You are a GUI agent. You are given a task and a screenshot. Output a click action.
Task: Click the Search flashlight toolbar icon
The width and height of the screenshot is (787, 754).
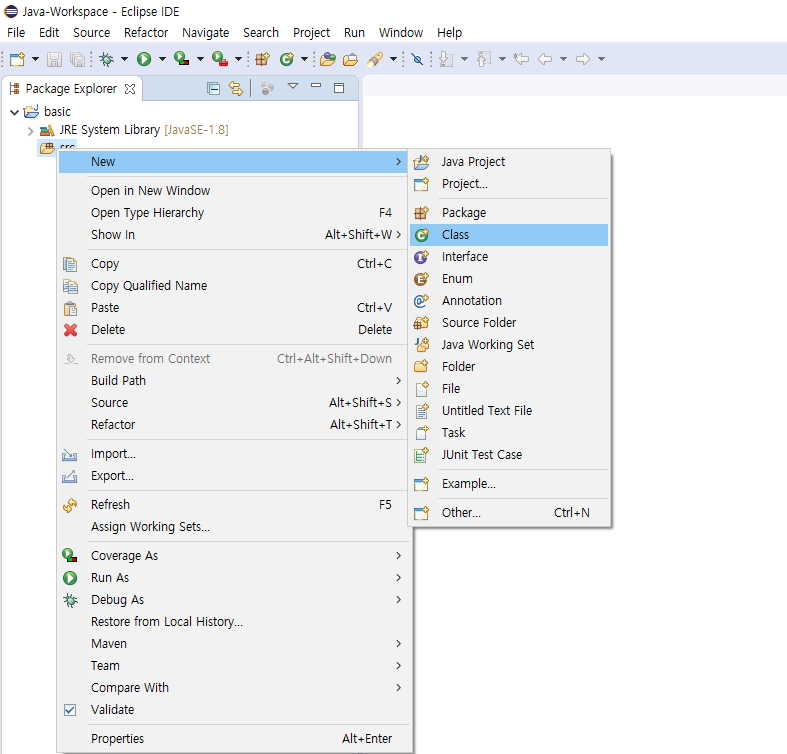click(375, 59)
